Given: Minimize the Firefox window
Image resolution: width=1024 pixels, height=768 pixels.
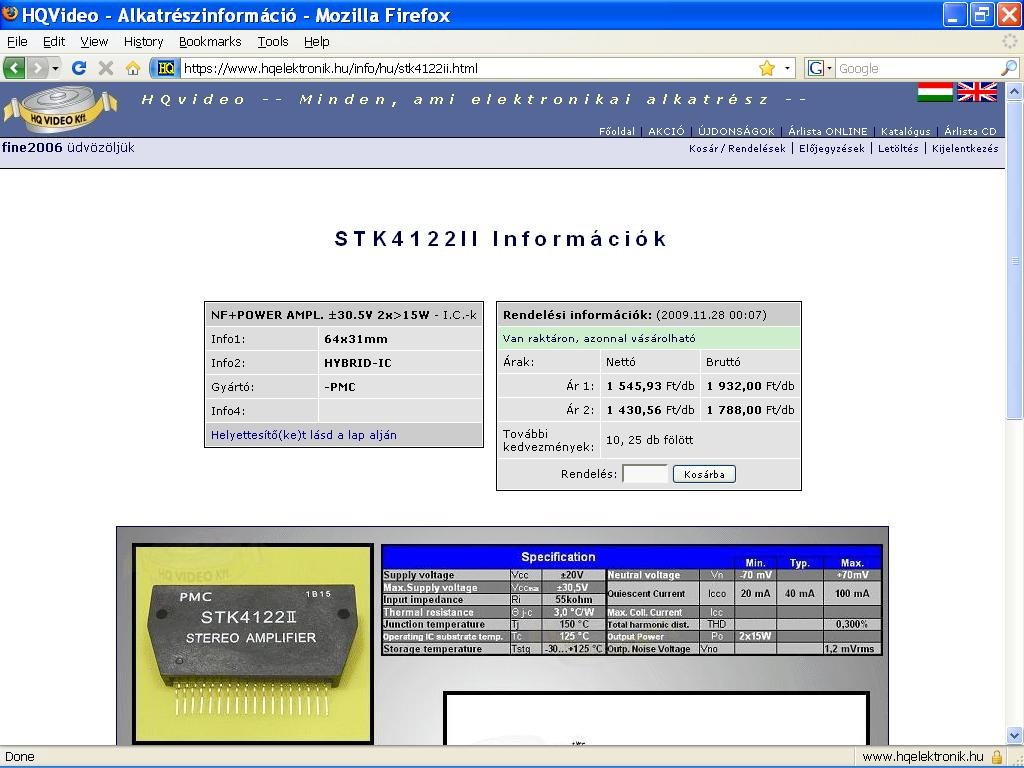Looking at the screenshot, I should tap(953, 14).
